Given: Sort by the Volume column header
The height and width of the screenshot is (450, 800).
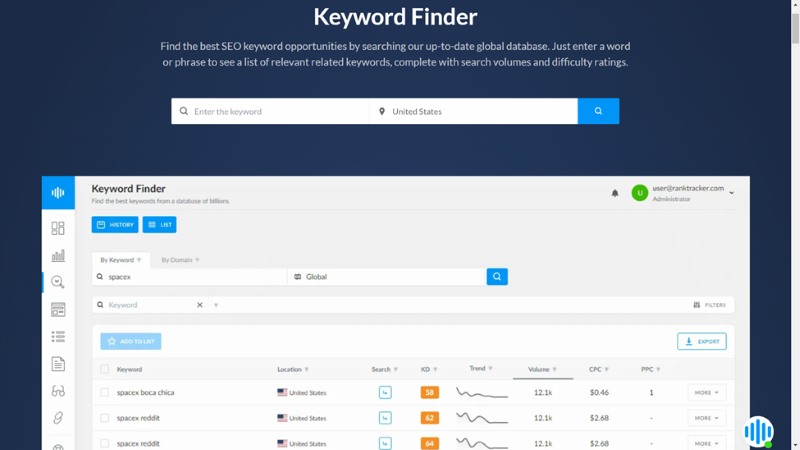Looking at the screenshot, I should [x=542, y=369].
